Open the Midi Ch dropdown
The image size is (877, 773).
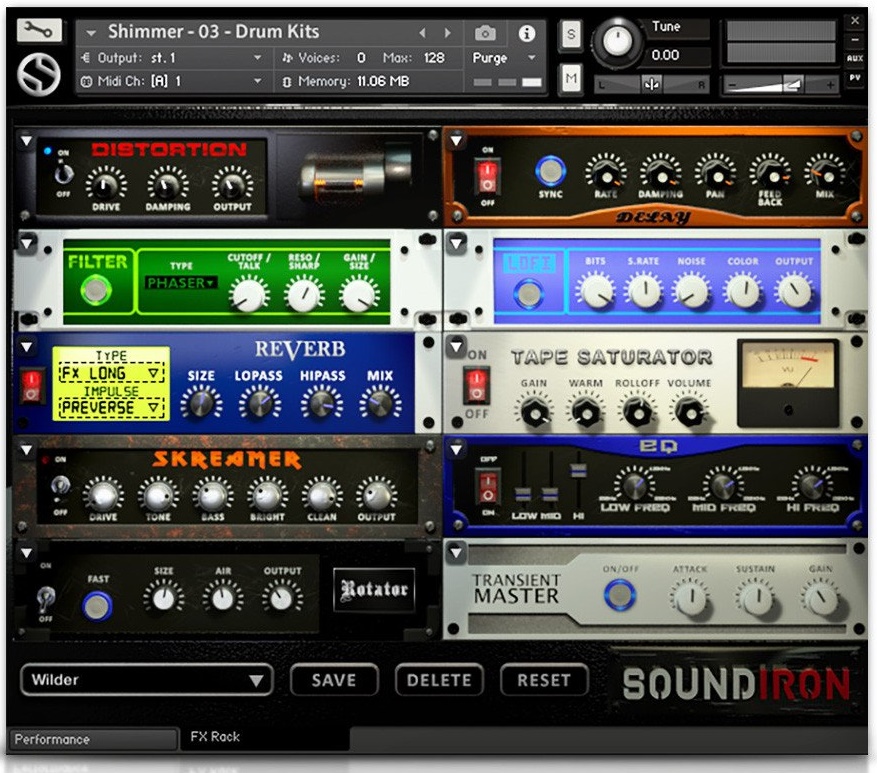coord(172,81)
